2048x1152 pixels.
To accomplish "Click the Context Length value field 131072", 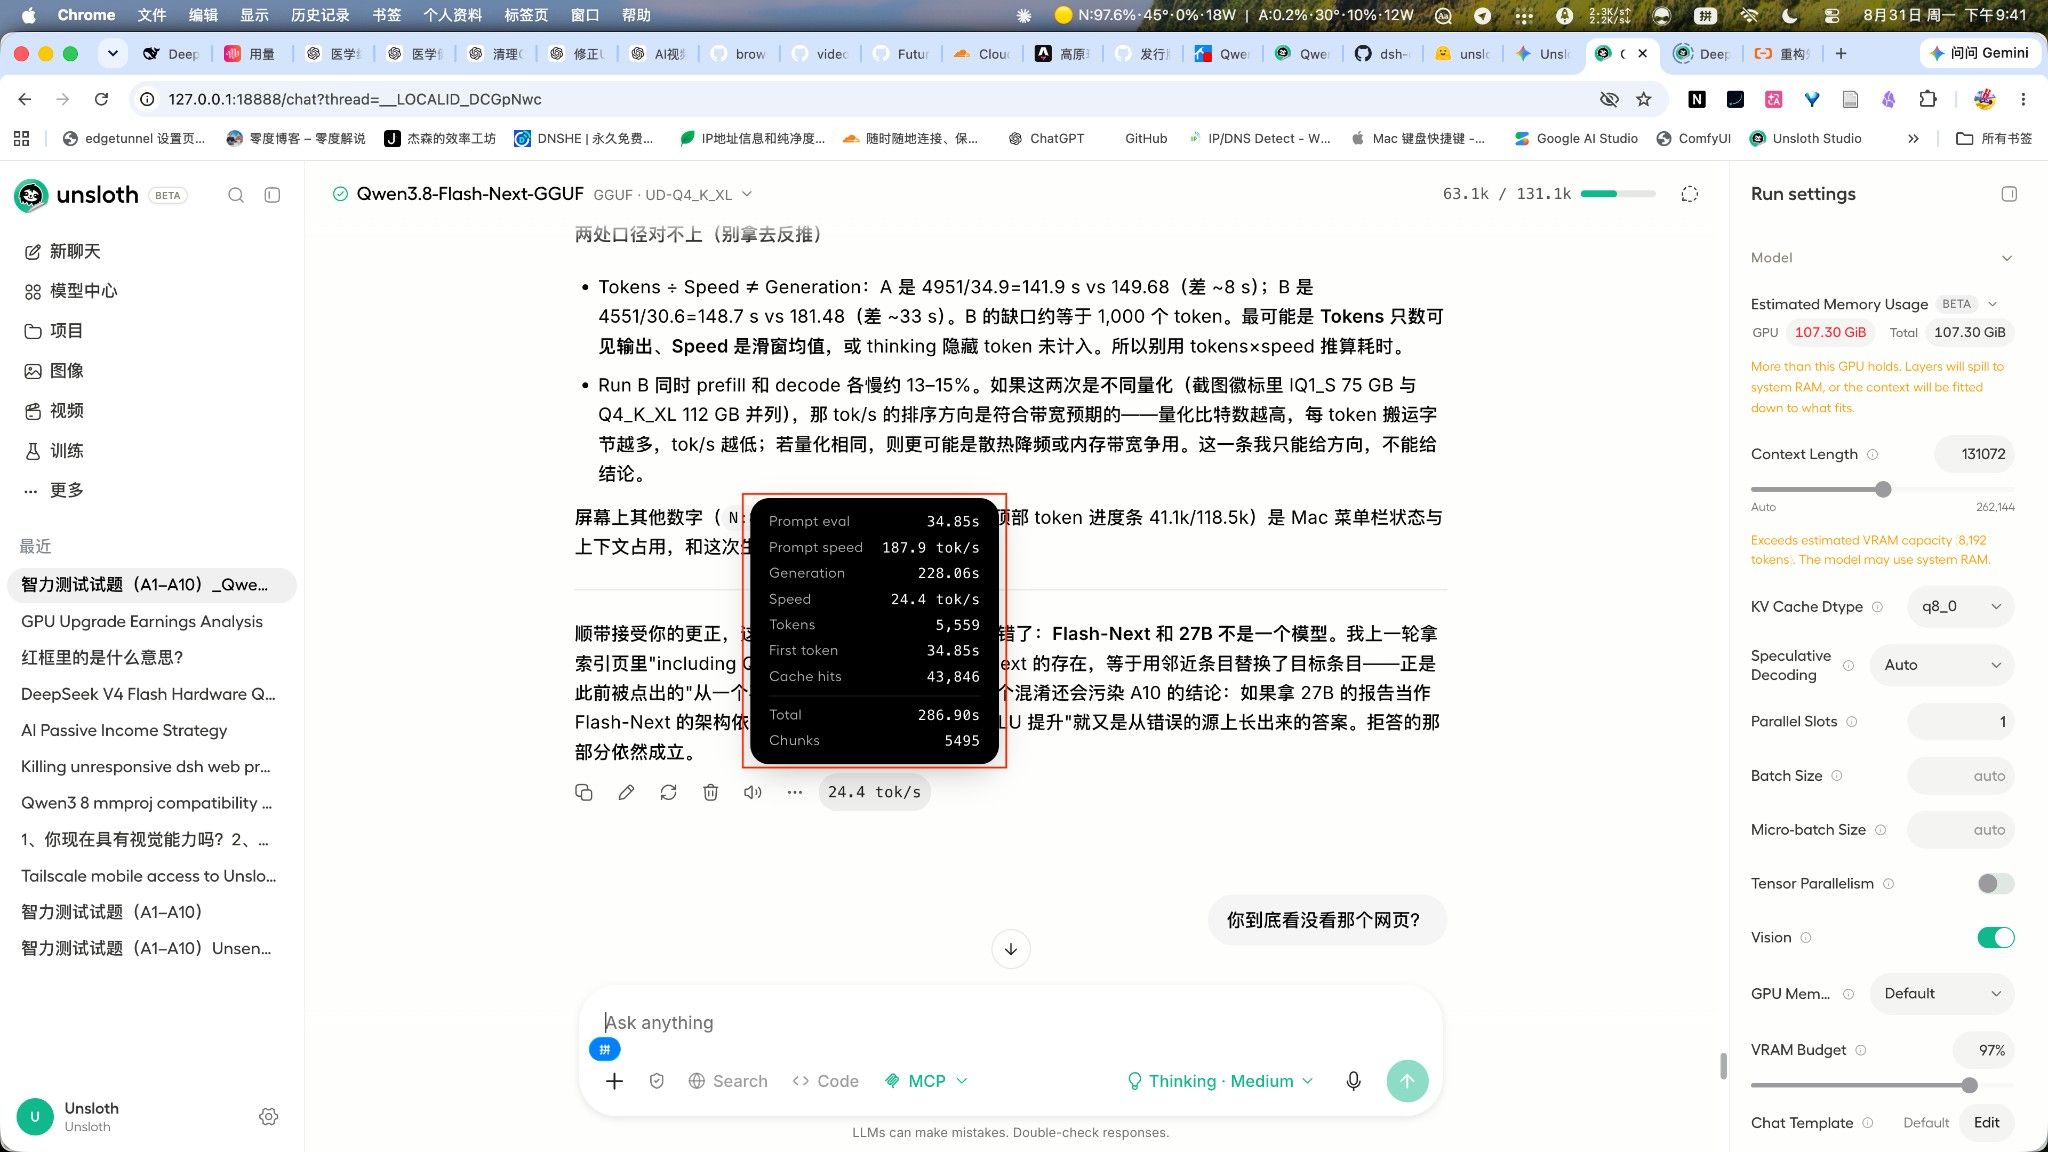I will [1975, 454].
